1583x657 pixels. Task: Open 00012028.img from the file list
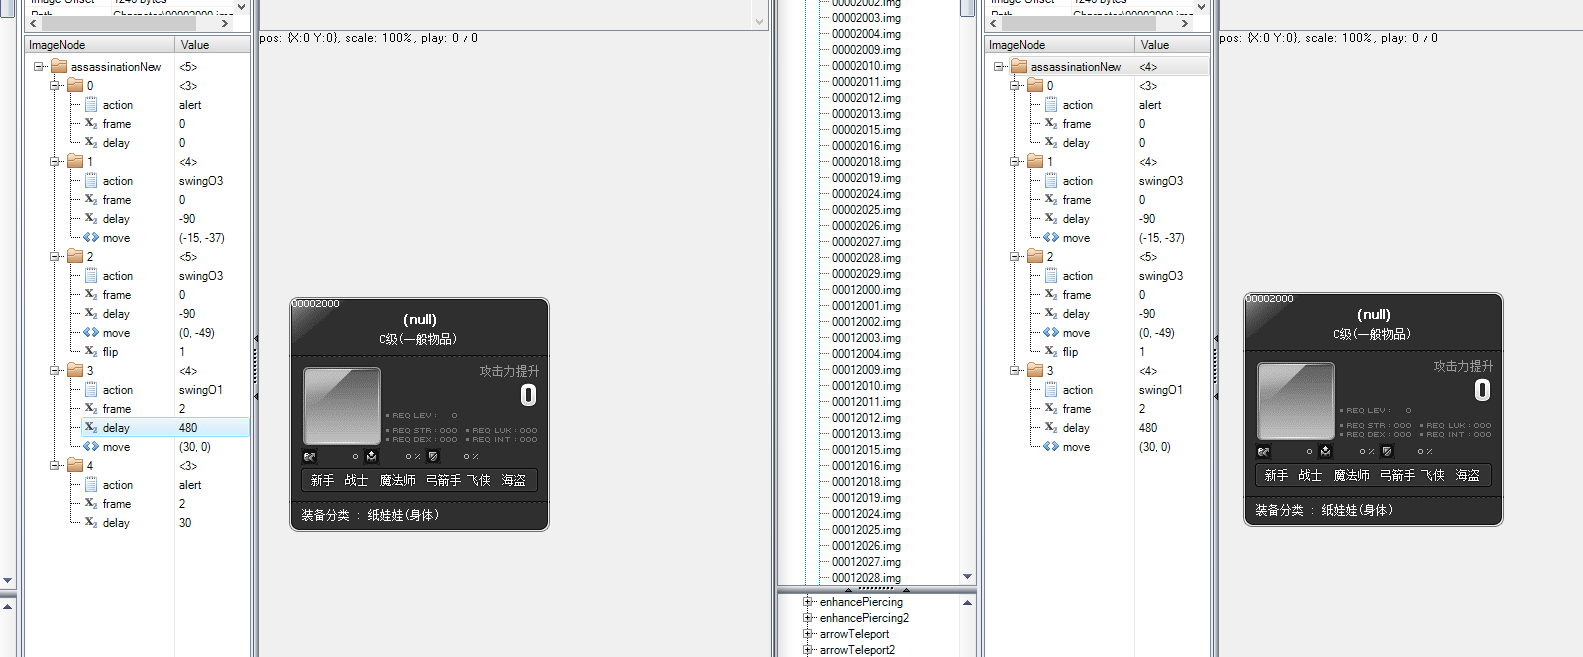865,578
